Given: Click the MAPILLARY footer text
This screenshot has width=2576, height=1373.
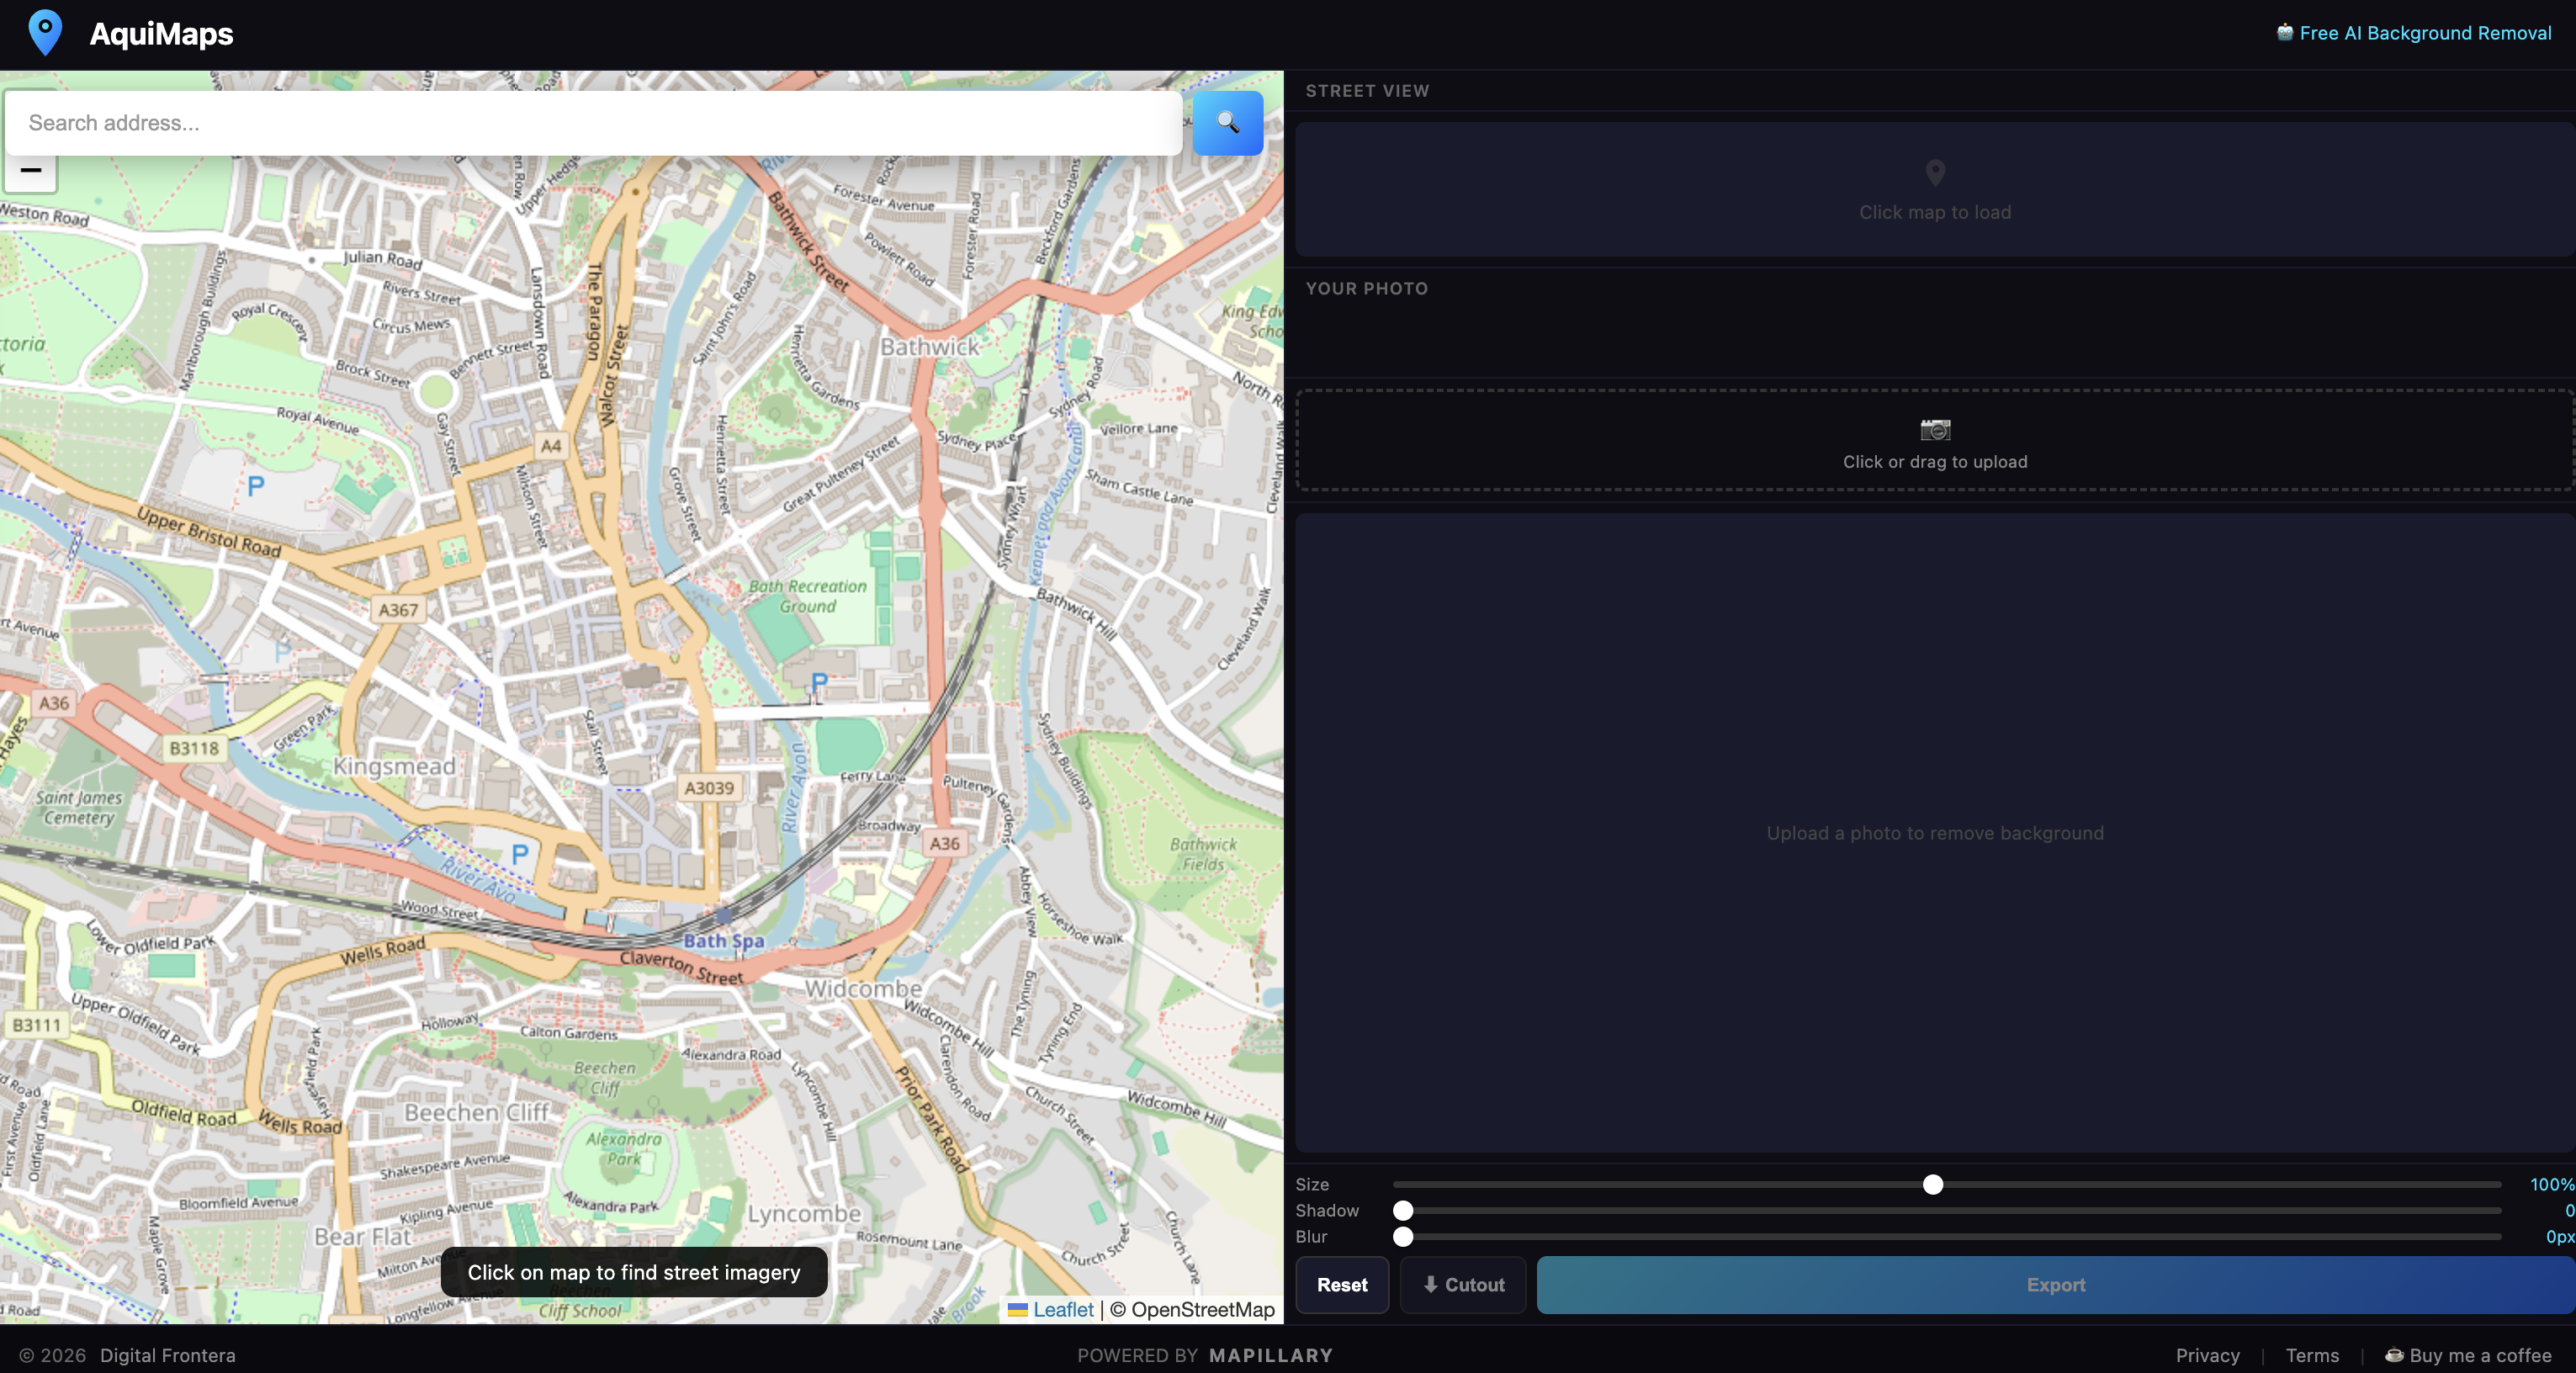Looking at the screenshot, I should tap(1271, 1355).
